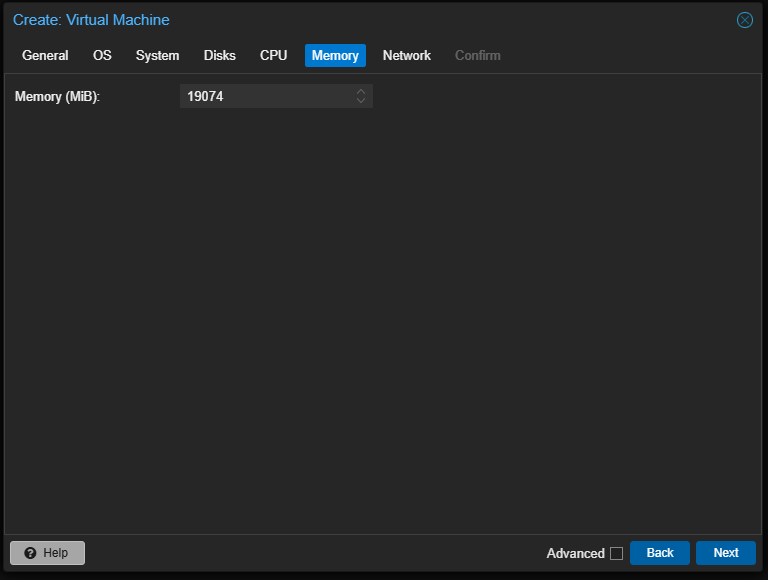Open the General tab
Screen dimensions: 768x580
45,55
